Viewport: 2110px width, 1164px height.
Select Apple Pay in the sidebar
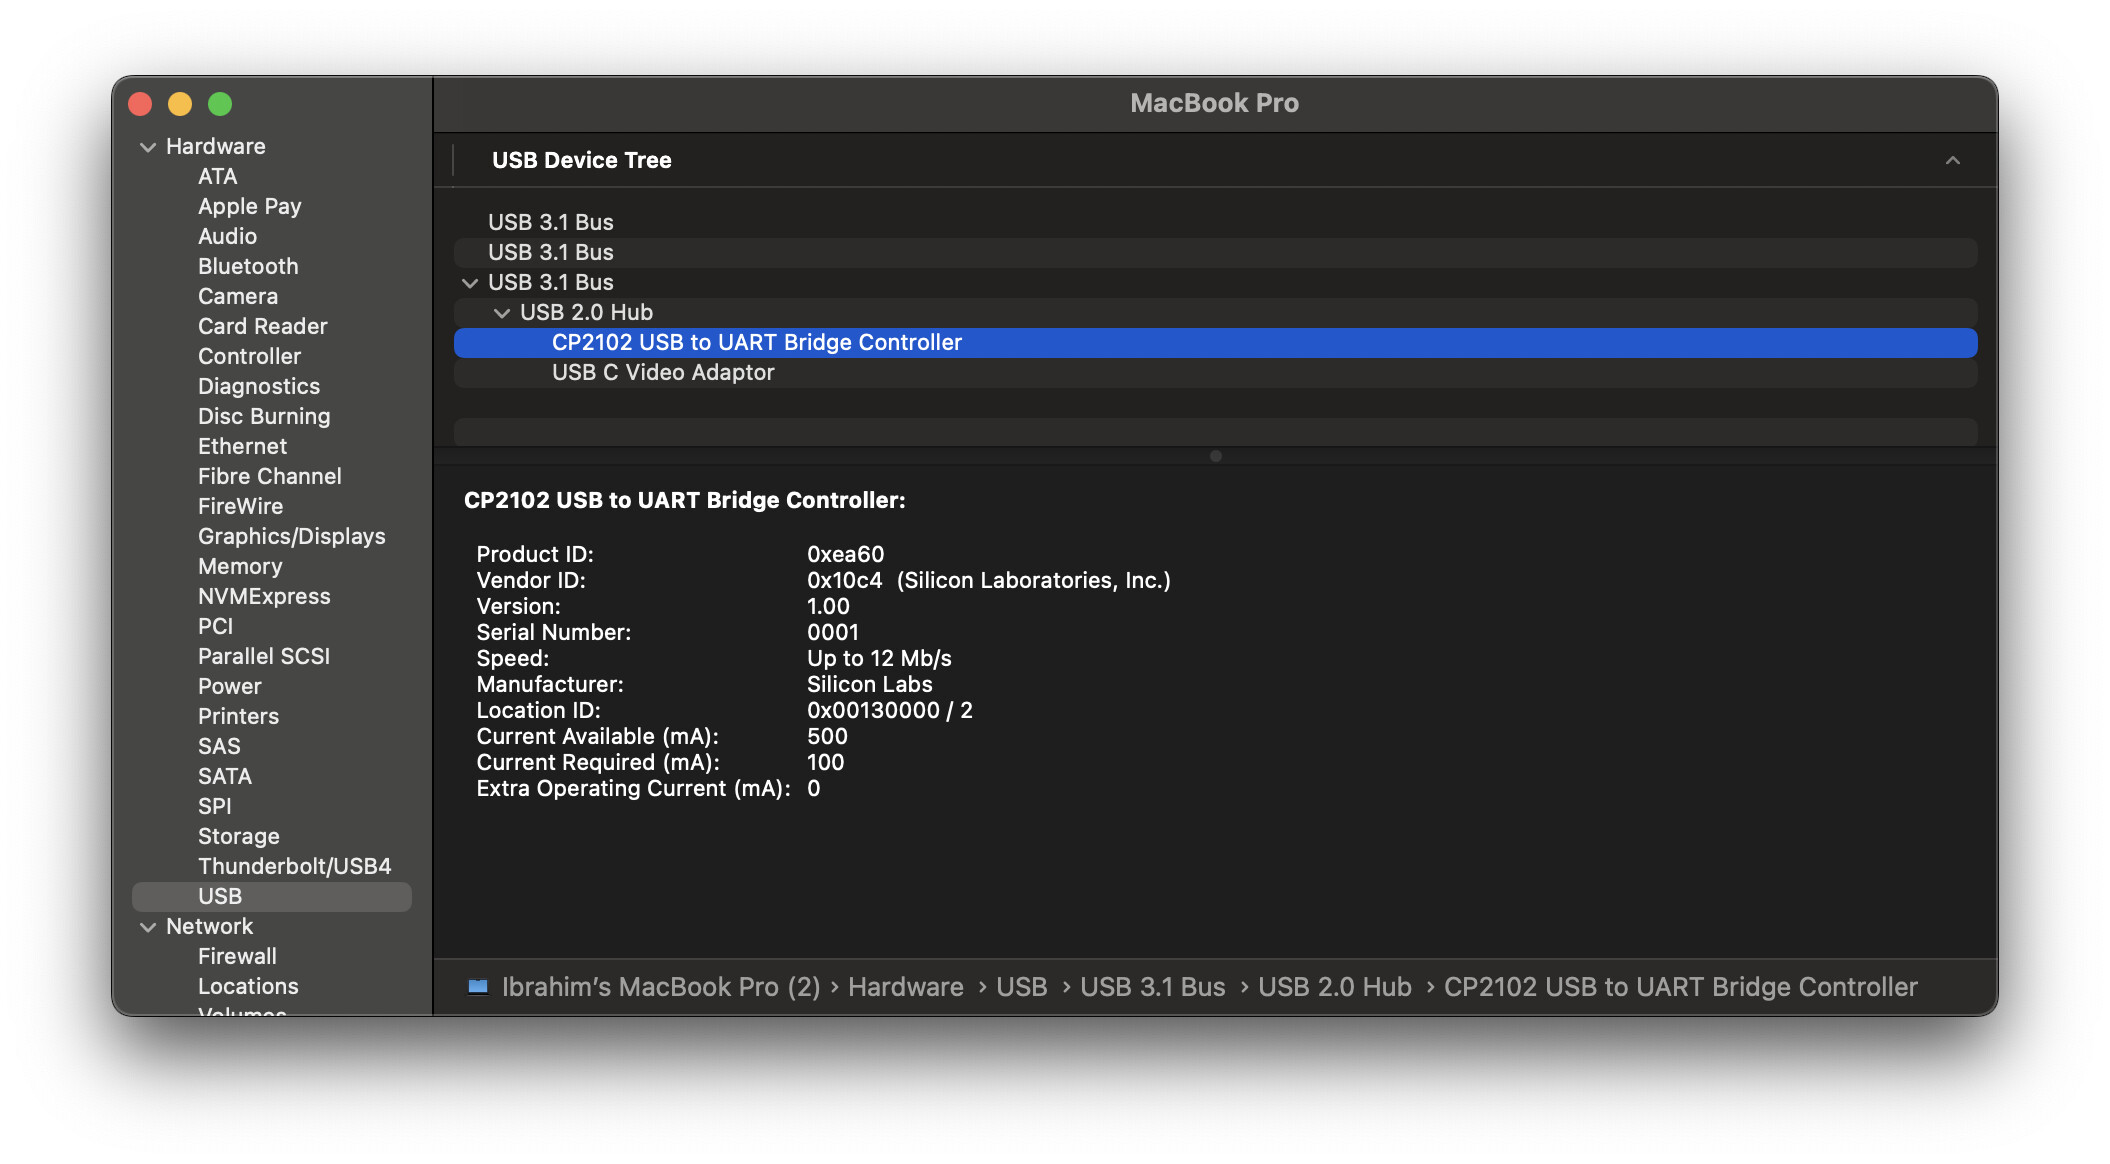tap(249, 206)
